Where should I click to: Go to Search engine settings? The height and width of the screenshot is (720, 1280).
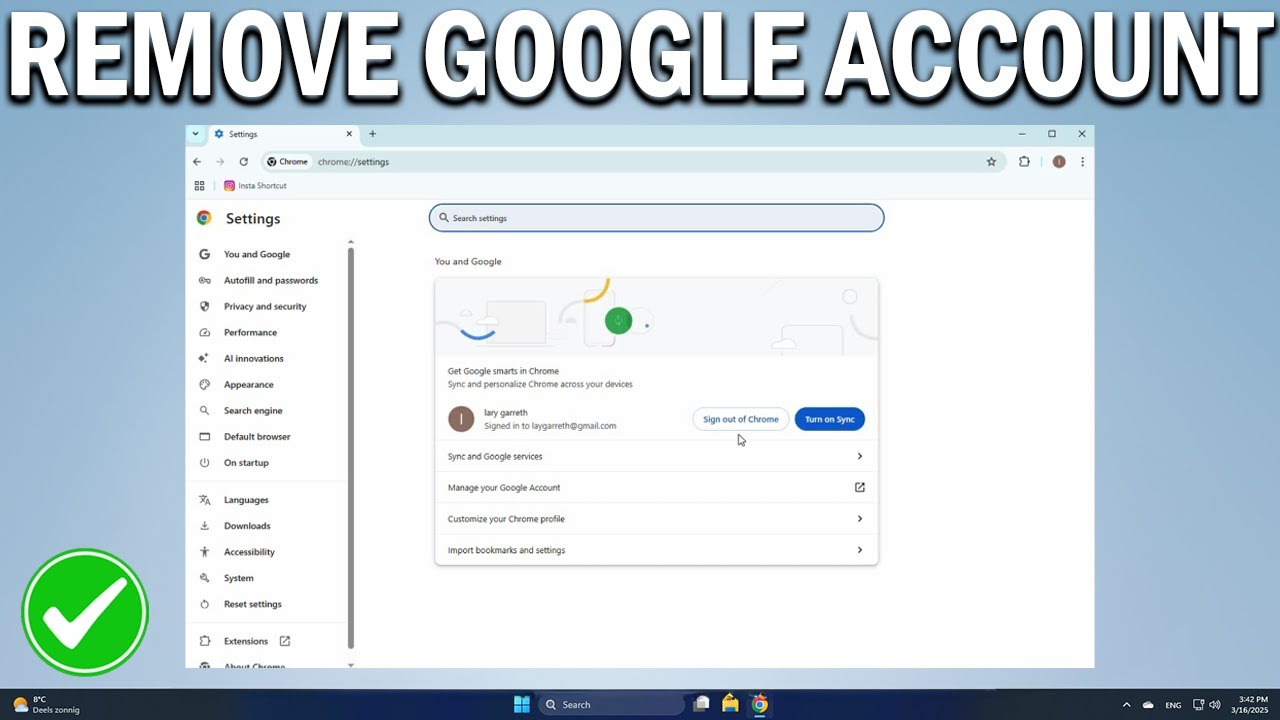253,411
